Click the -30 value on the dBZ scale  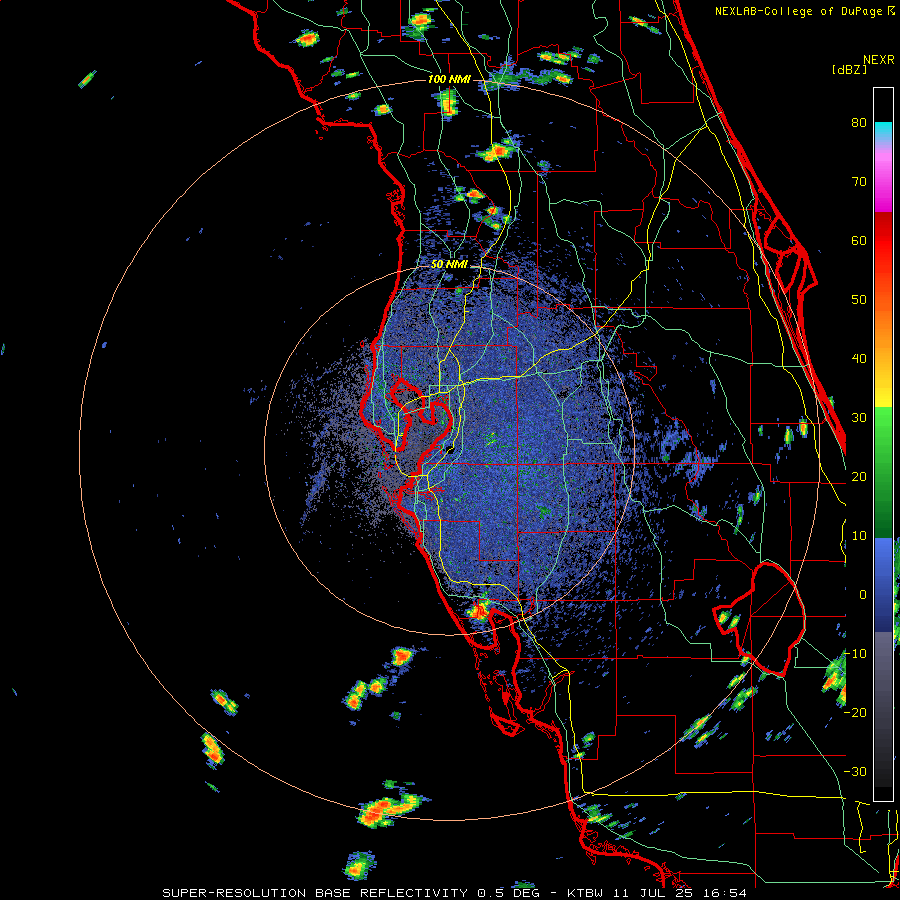(855, 771)
